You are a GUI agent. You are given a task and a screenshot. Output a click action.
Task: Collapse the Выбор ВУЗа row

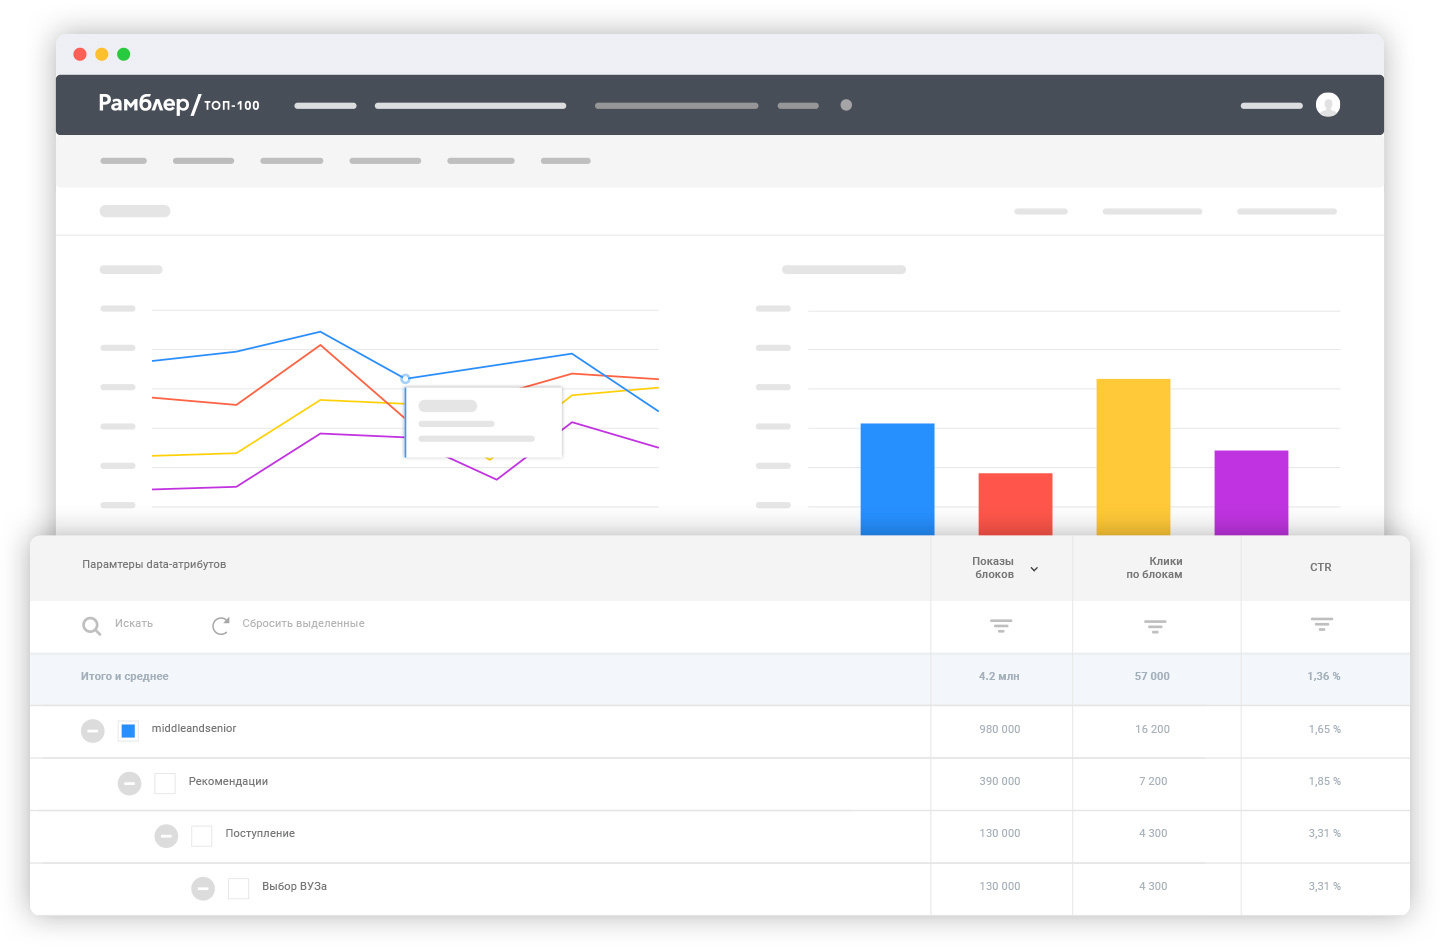(203, 888)
